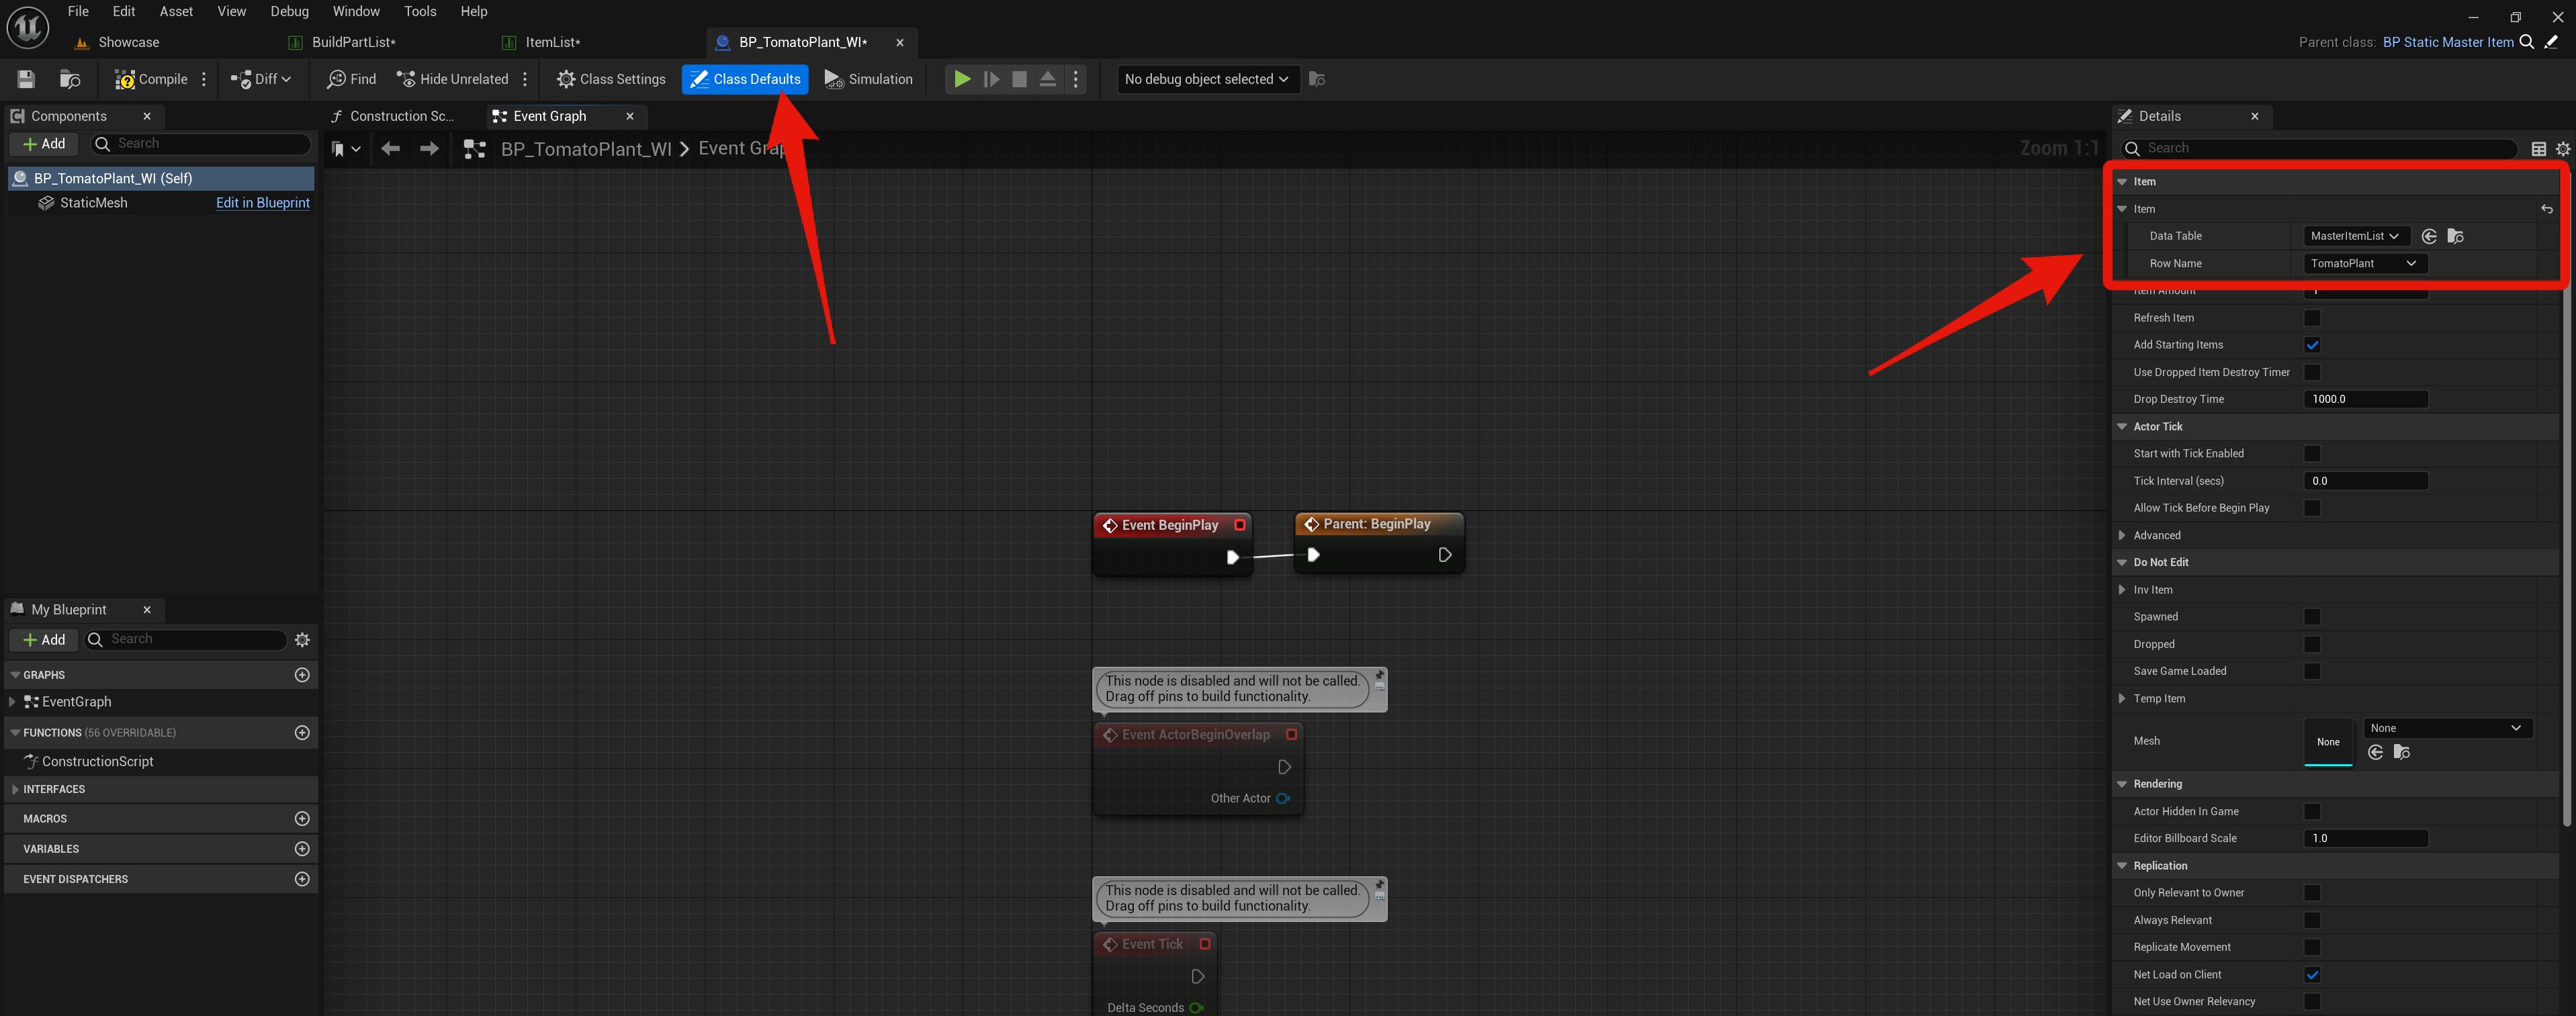Expand the Advanced section in Details
Viewport: 2576px width, 1016px height.
click(2122, 536)
